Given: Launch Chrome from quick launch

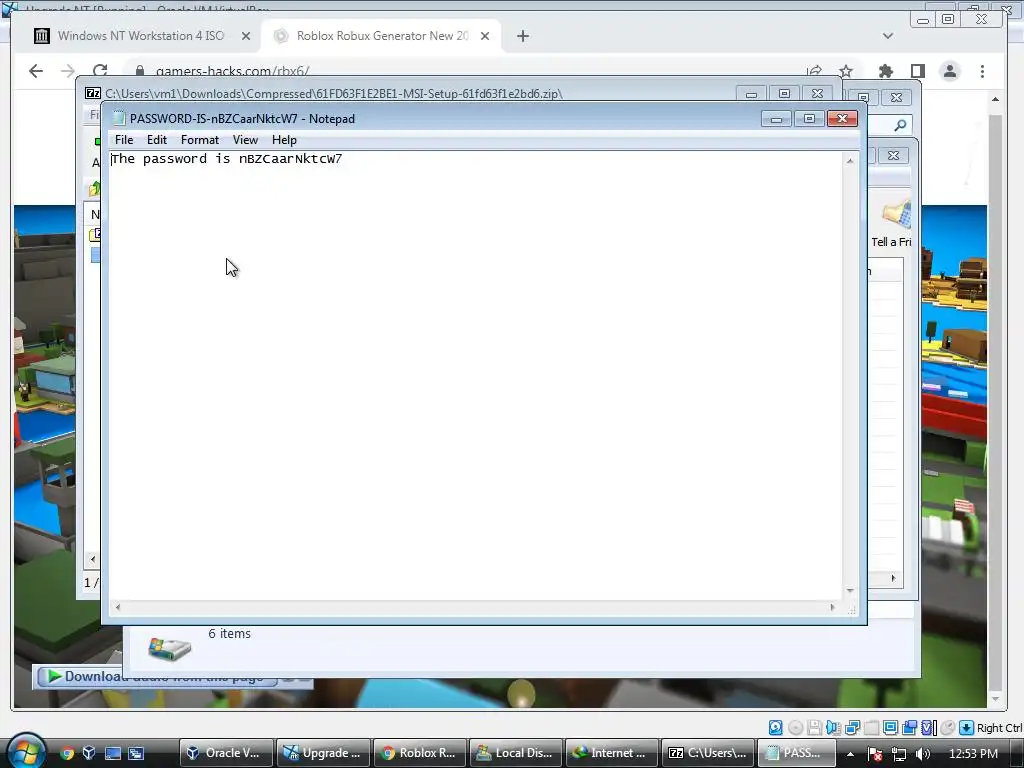Looking at the screenshot, I should pos(67,753).
